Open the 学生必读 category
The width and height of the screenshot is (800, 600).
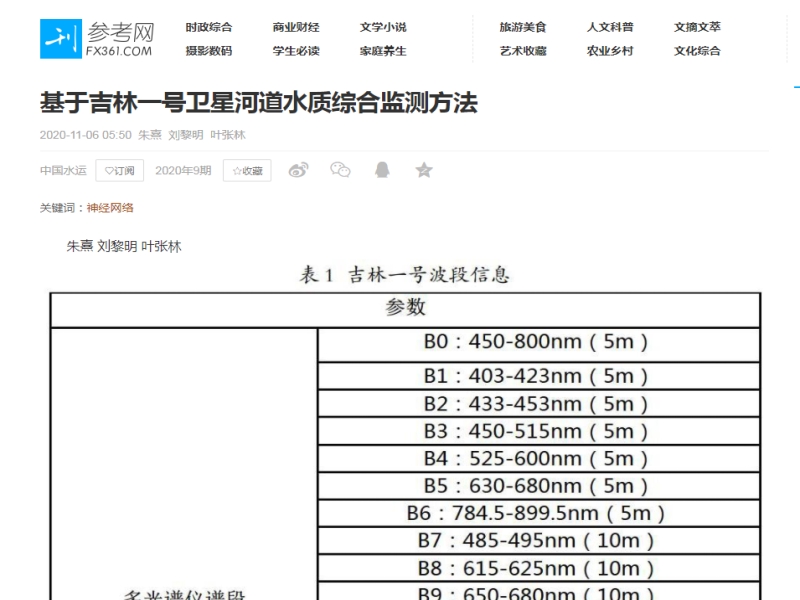point(296,50)
